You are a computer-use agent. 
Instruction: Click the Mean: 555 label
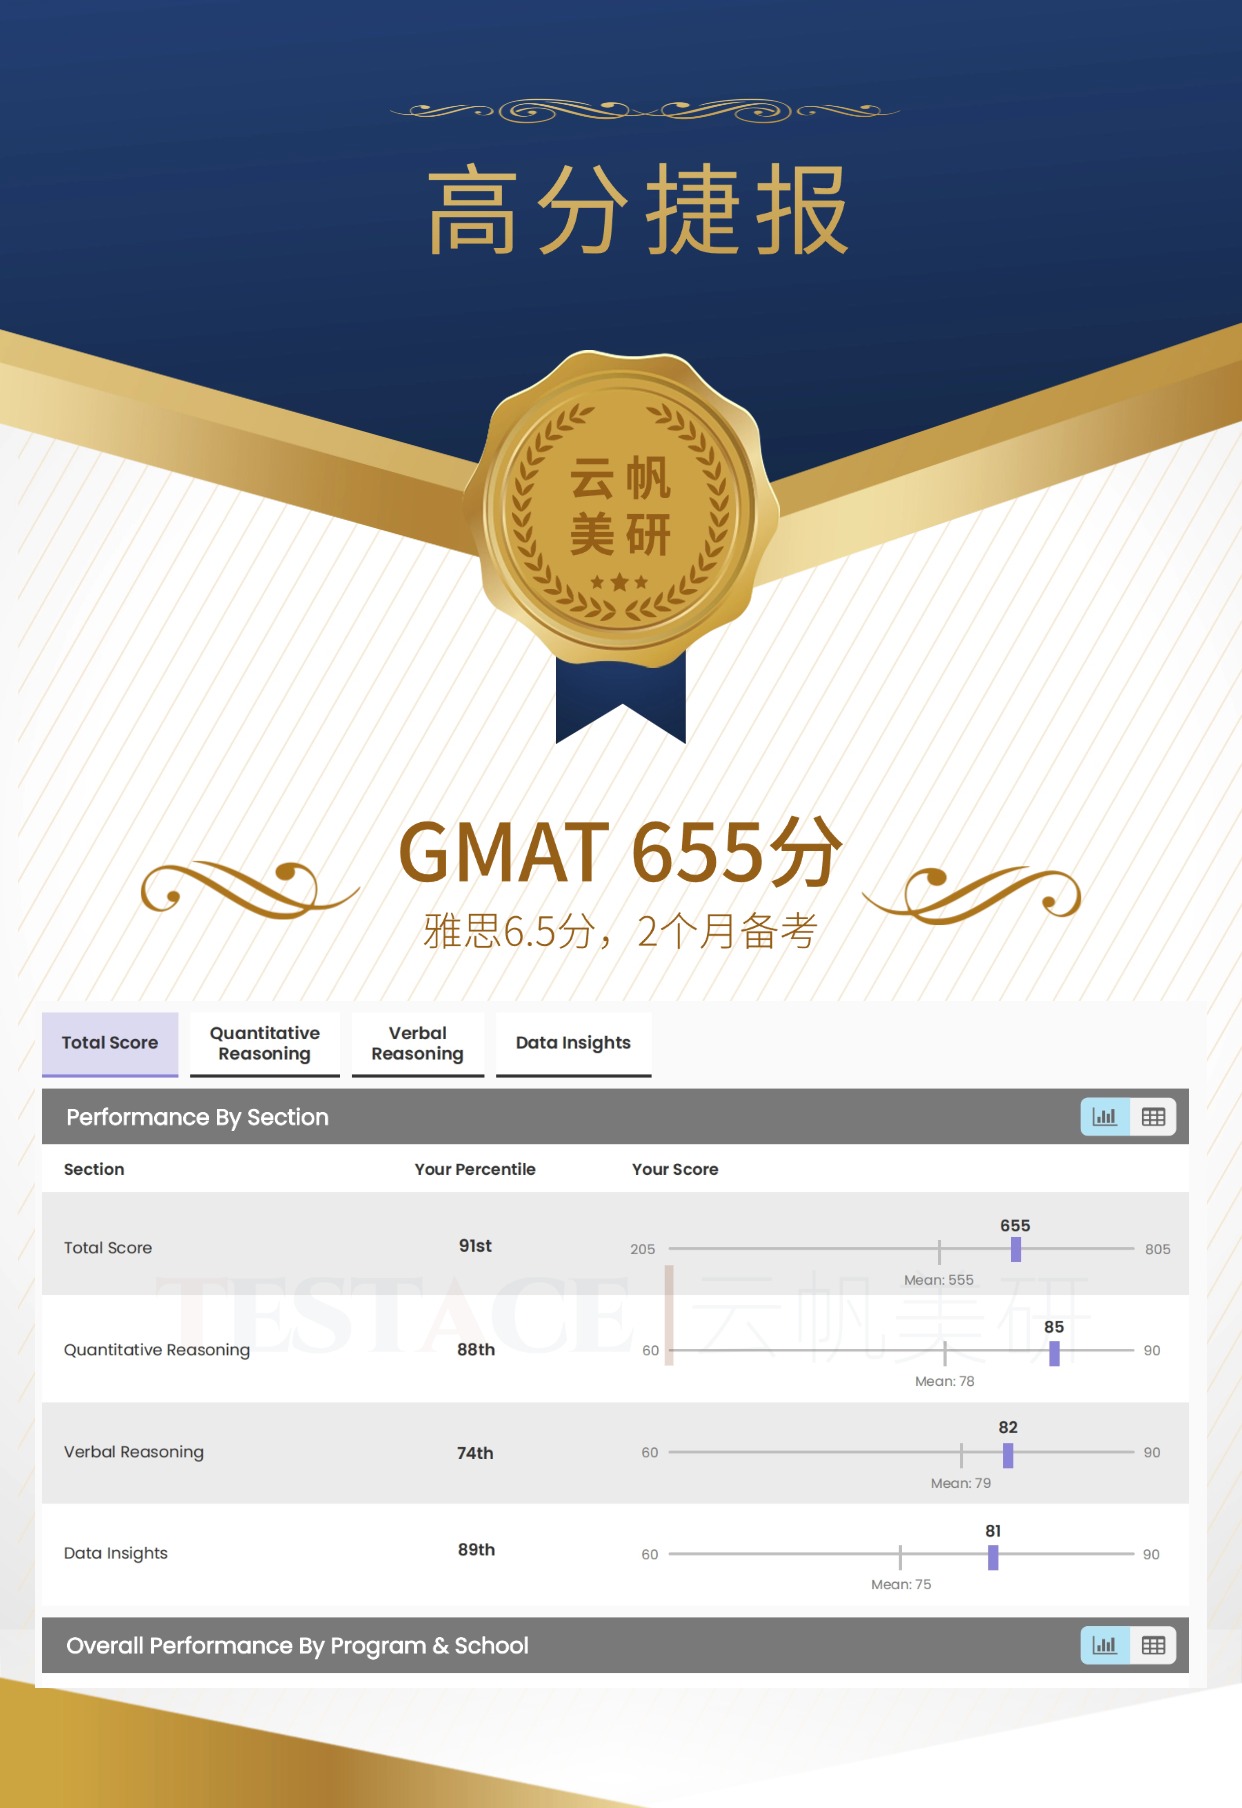point(939,1280)
